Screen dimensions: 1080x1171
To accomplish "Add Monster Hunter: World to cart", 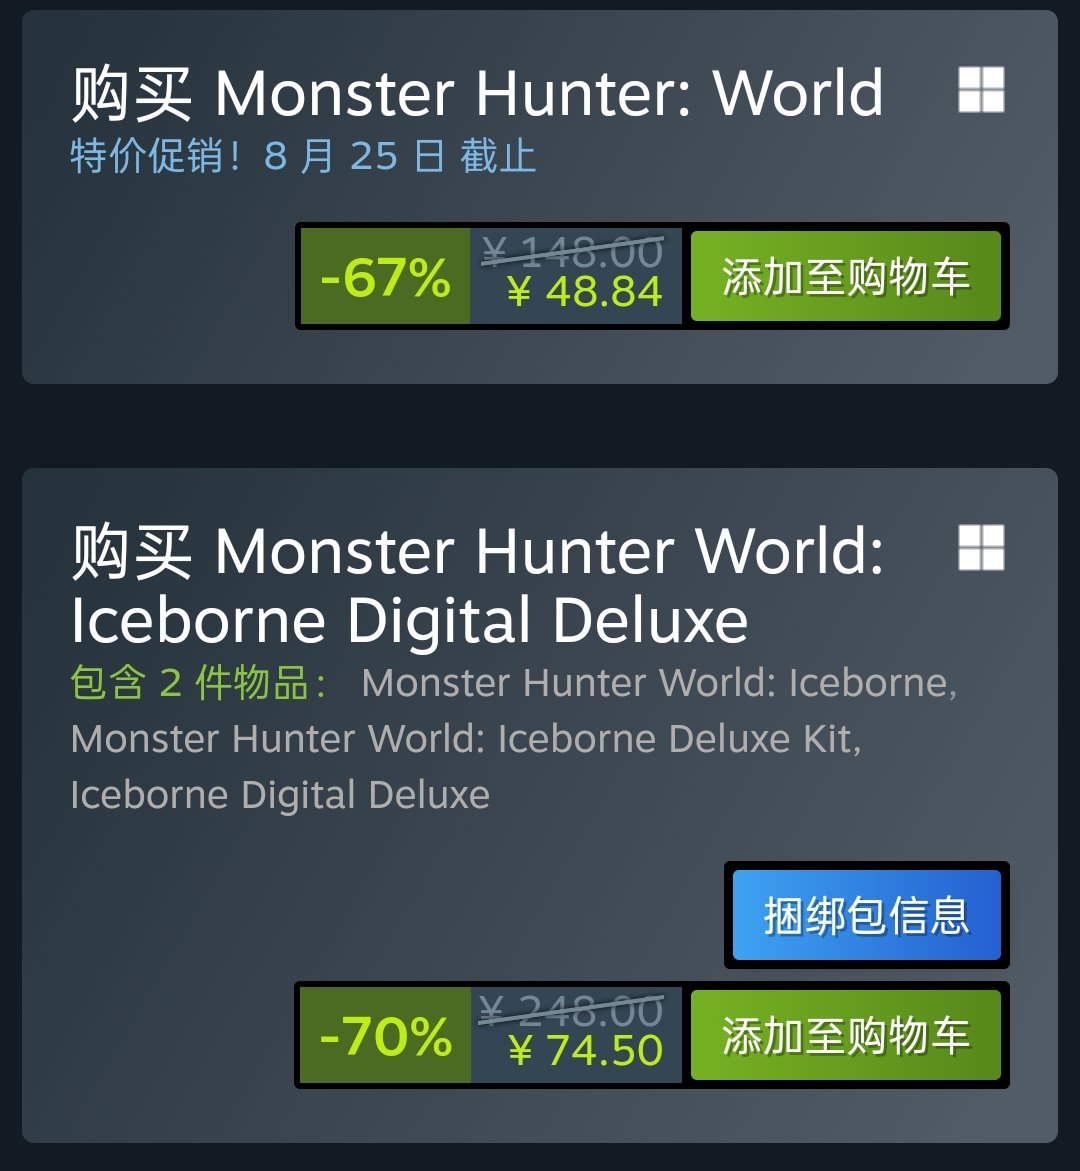I will (x=845, y=276).
